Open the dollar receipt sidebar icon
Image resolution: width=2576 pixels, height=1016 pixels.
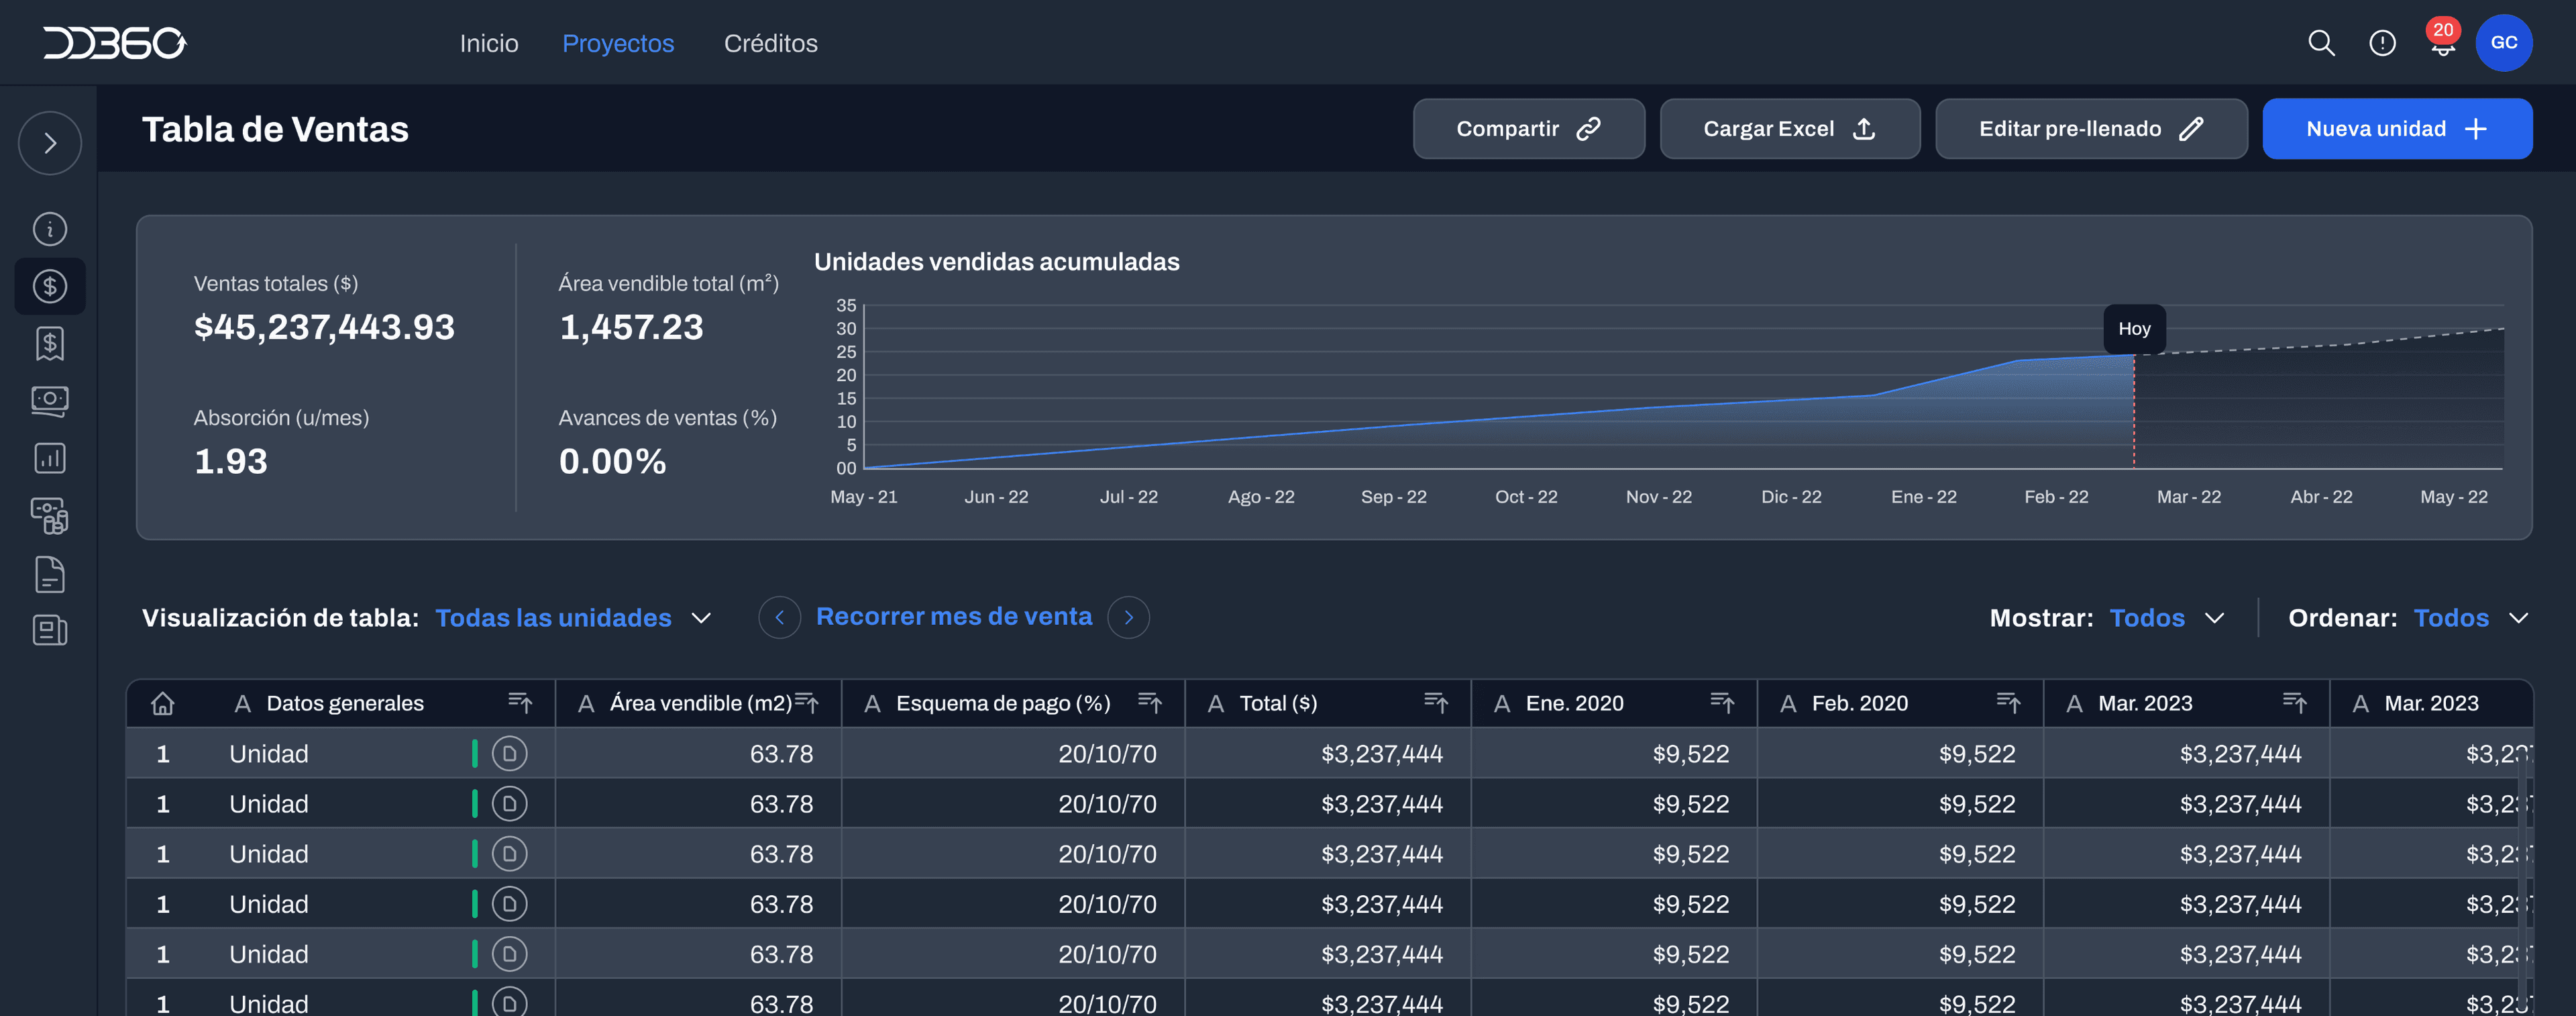(50, 344)
